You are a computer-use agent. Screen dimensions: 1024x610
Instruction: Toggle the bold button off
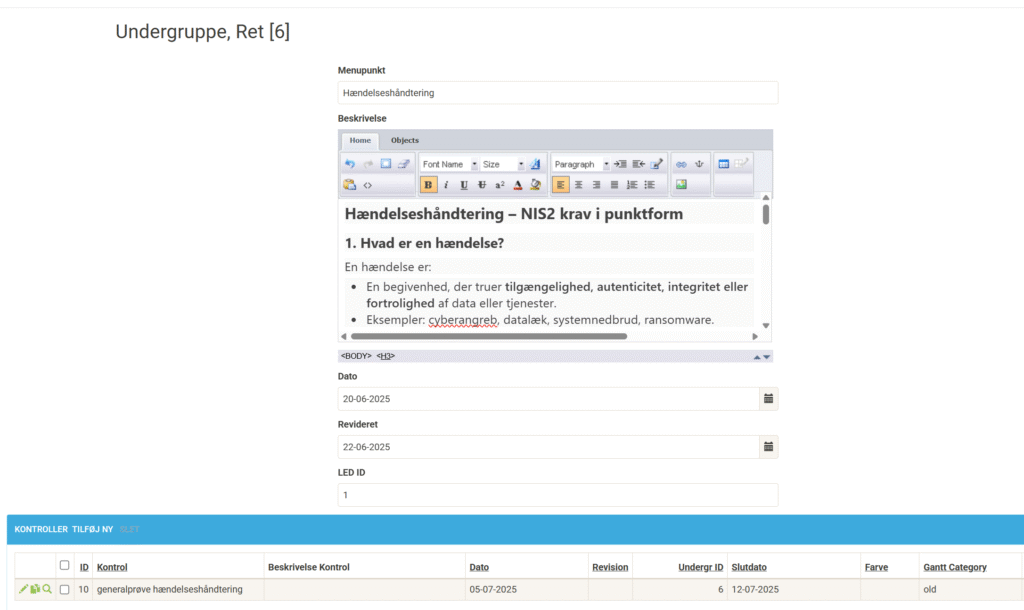click(x=428, y=185)
